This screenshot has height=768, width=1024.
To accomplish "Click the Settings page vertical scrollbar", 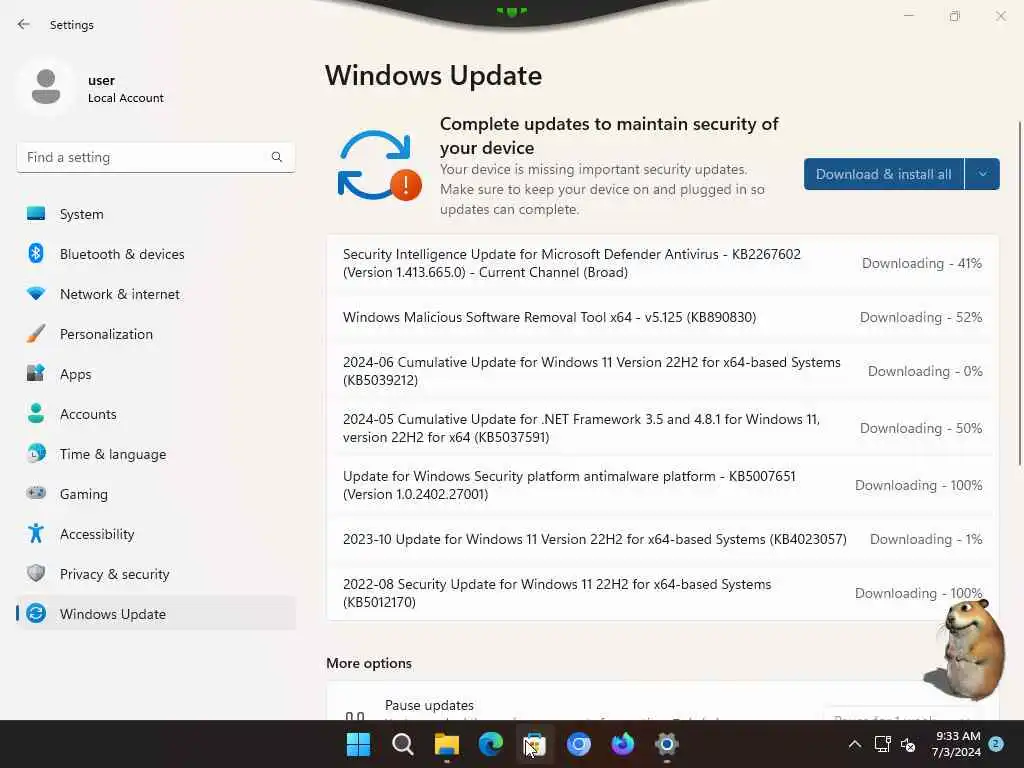I will (x=1019, y=293).
